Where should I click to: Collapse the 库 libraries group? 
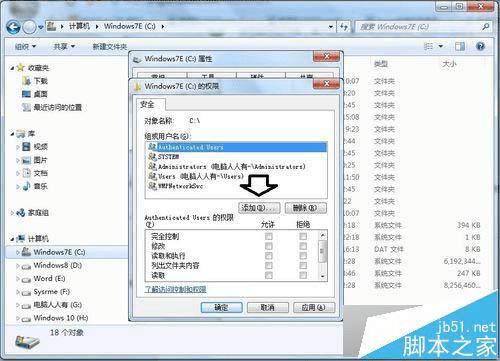click(x=12, y=134)
